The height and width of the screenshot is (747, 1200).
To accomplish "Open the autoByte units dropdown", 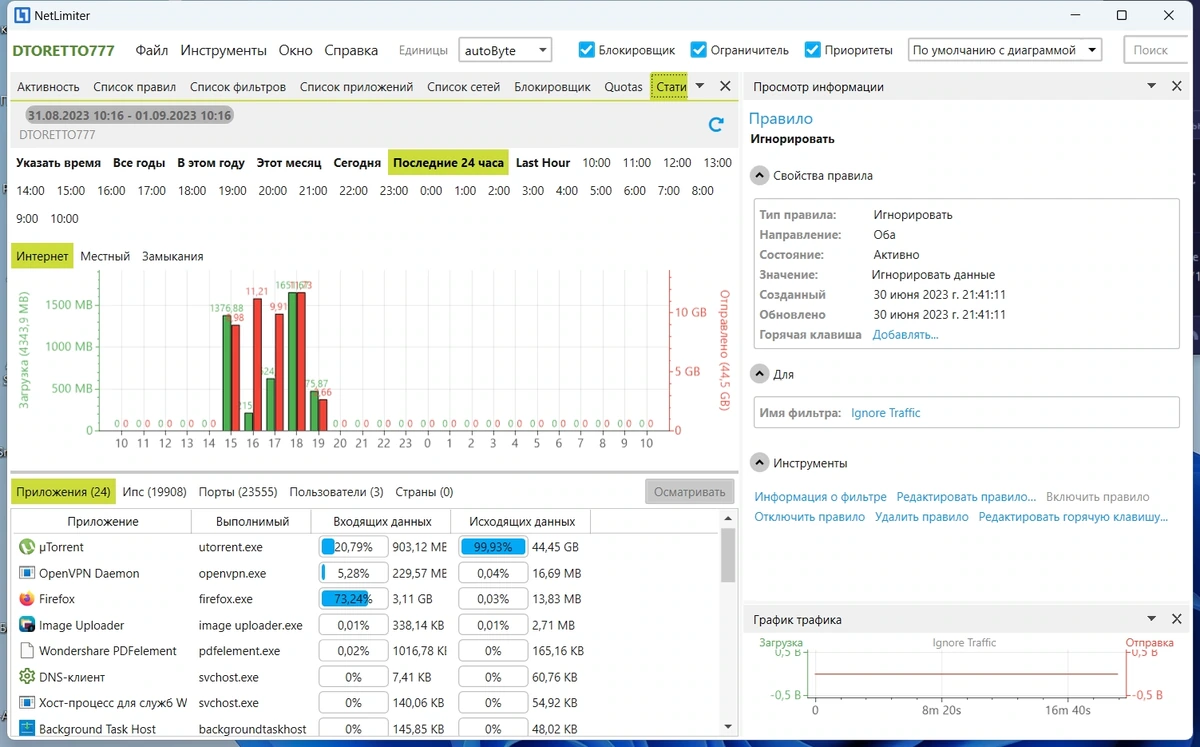I will (505, 50).
